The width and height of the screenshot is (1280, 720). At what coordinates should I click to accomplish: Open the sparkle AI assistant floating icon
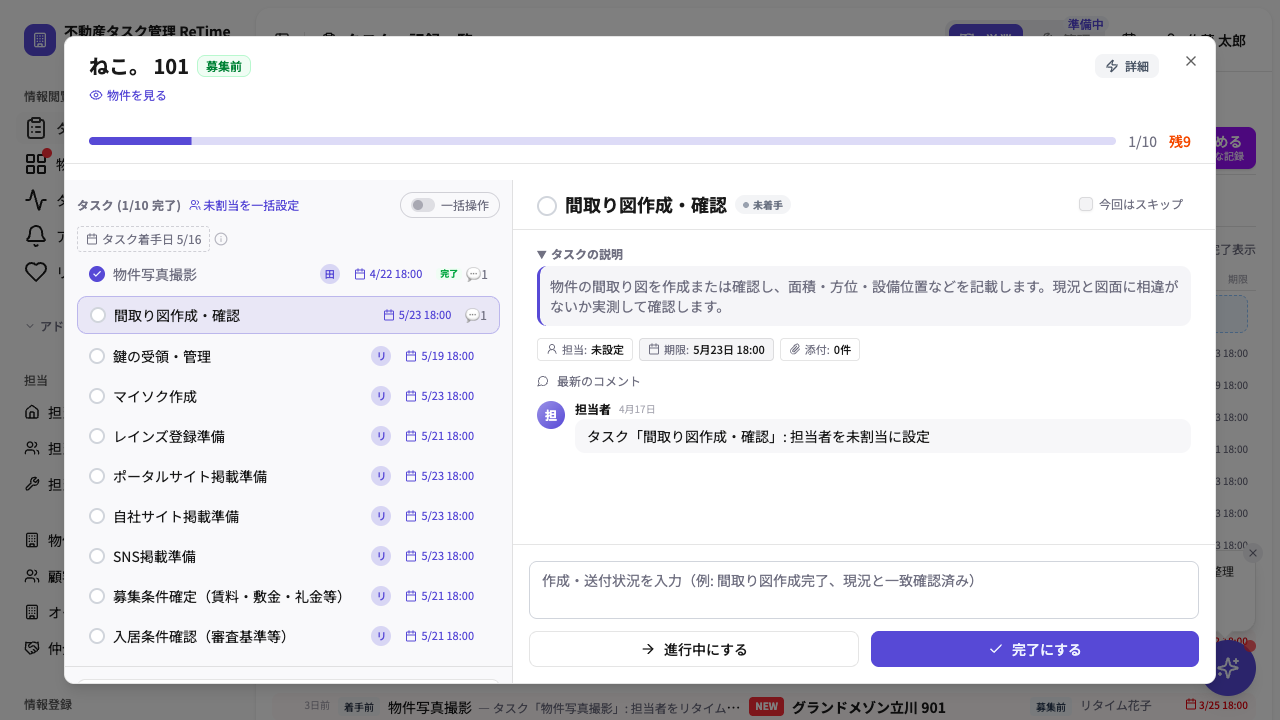(x=1228, y=668)
